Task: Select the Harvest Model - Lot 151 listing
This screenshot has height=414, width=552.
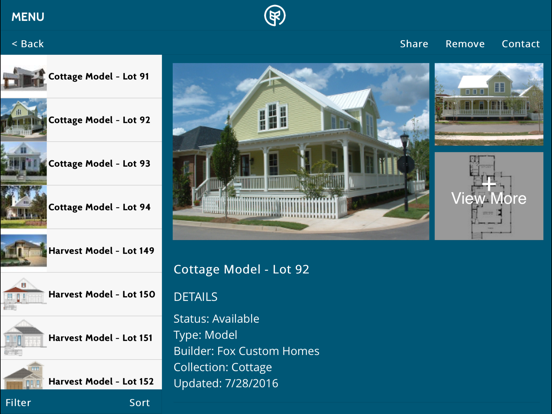Action: click(81, 338)
